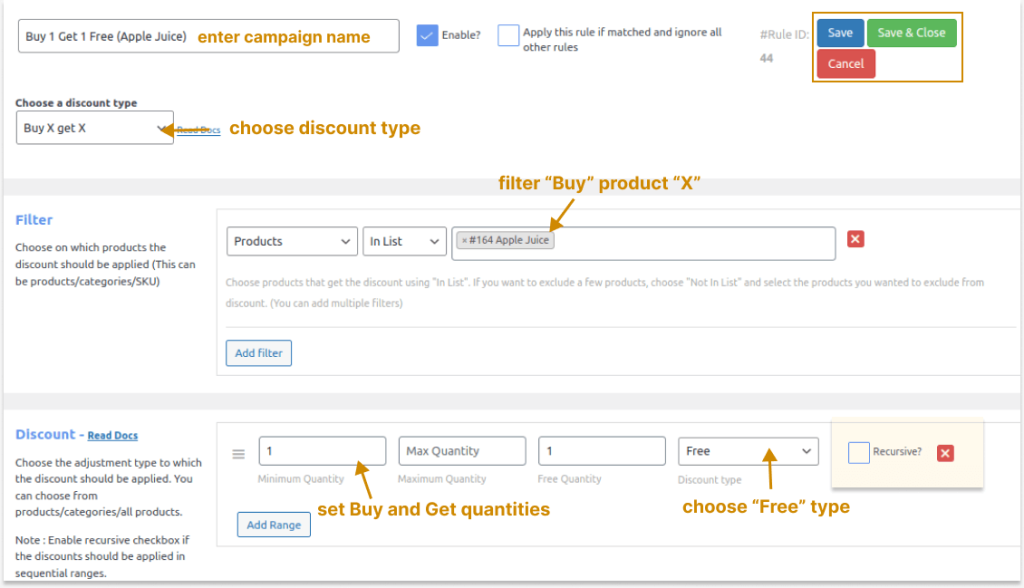Image resolution: width=1024 pixels, height=588 pixels.
Task: Save the campaign with the blue Save button
Action: (x=840, y=32)
